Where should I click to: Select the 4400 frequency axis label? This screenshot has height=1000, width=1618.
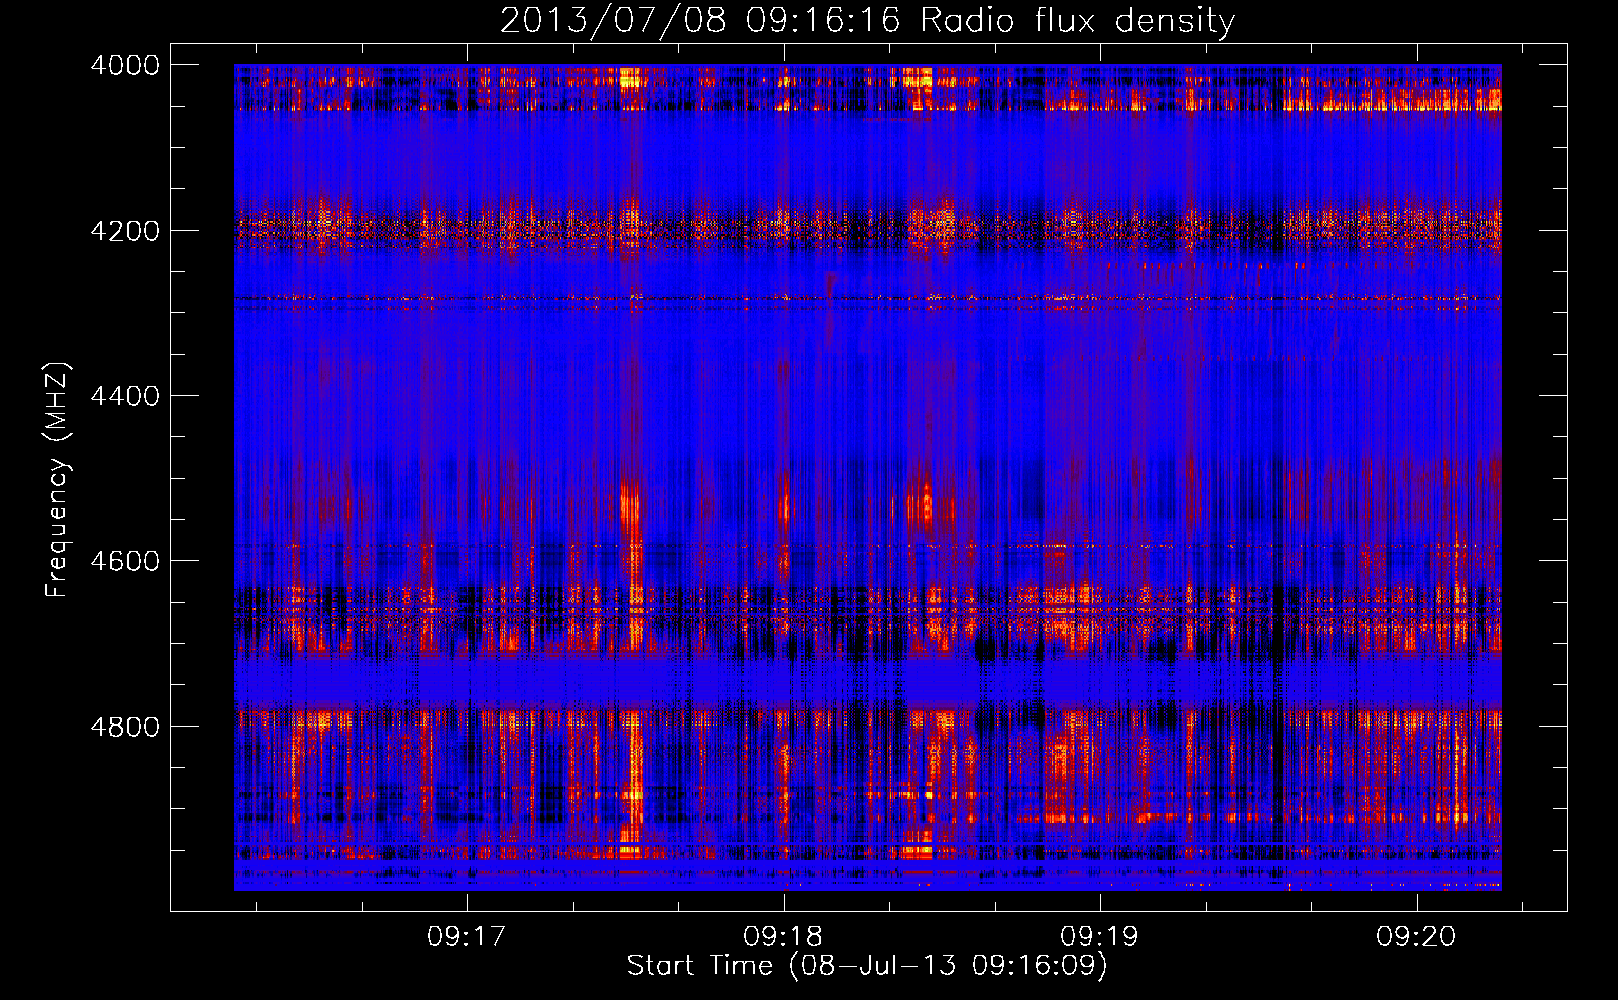(125, 396)
